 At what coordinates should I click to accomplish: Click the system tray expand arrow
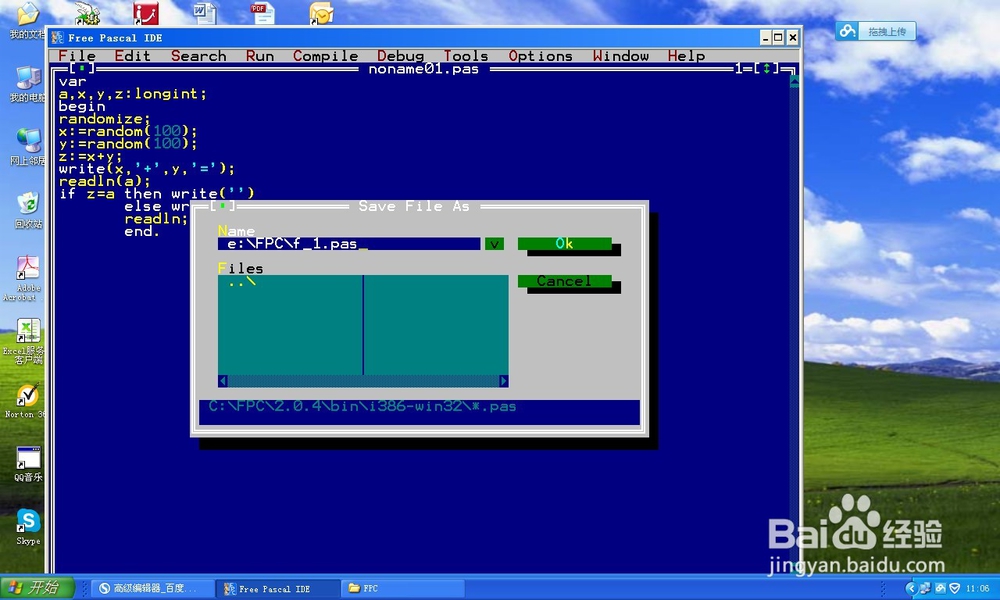coord(911,588)
